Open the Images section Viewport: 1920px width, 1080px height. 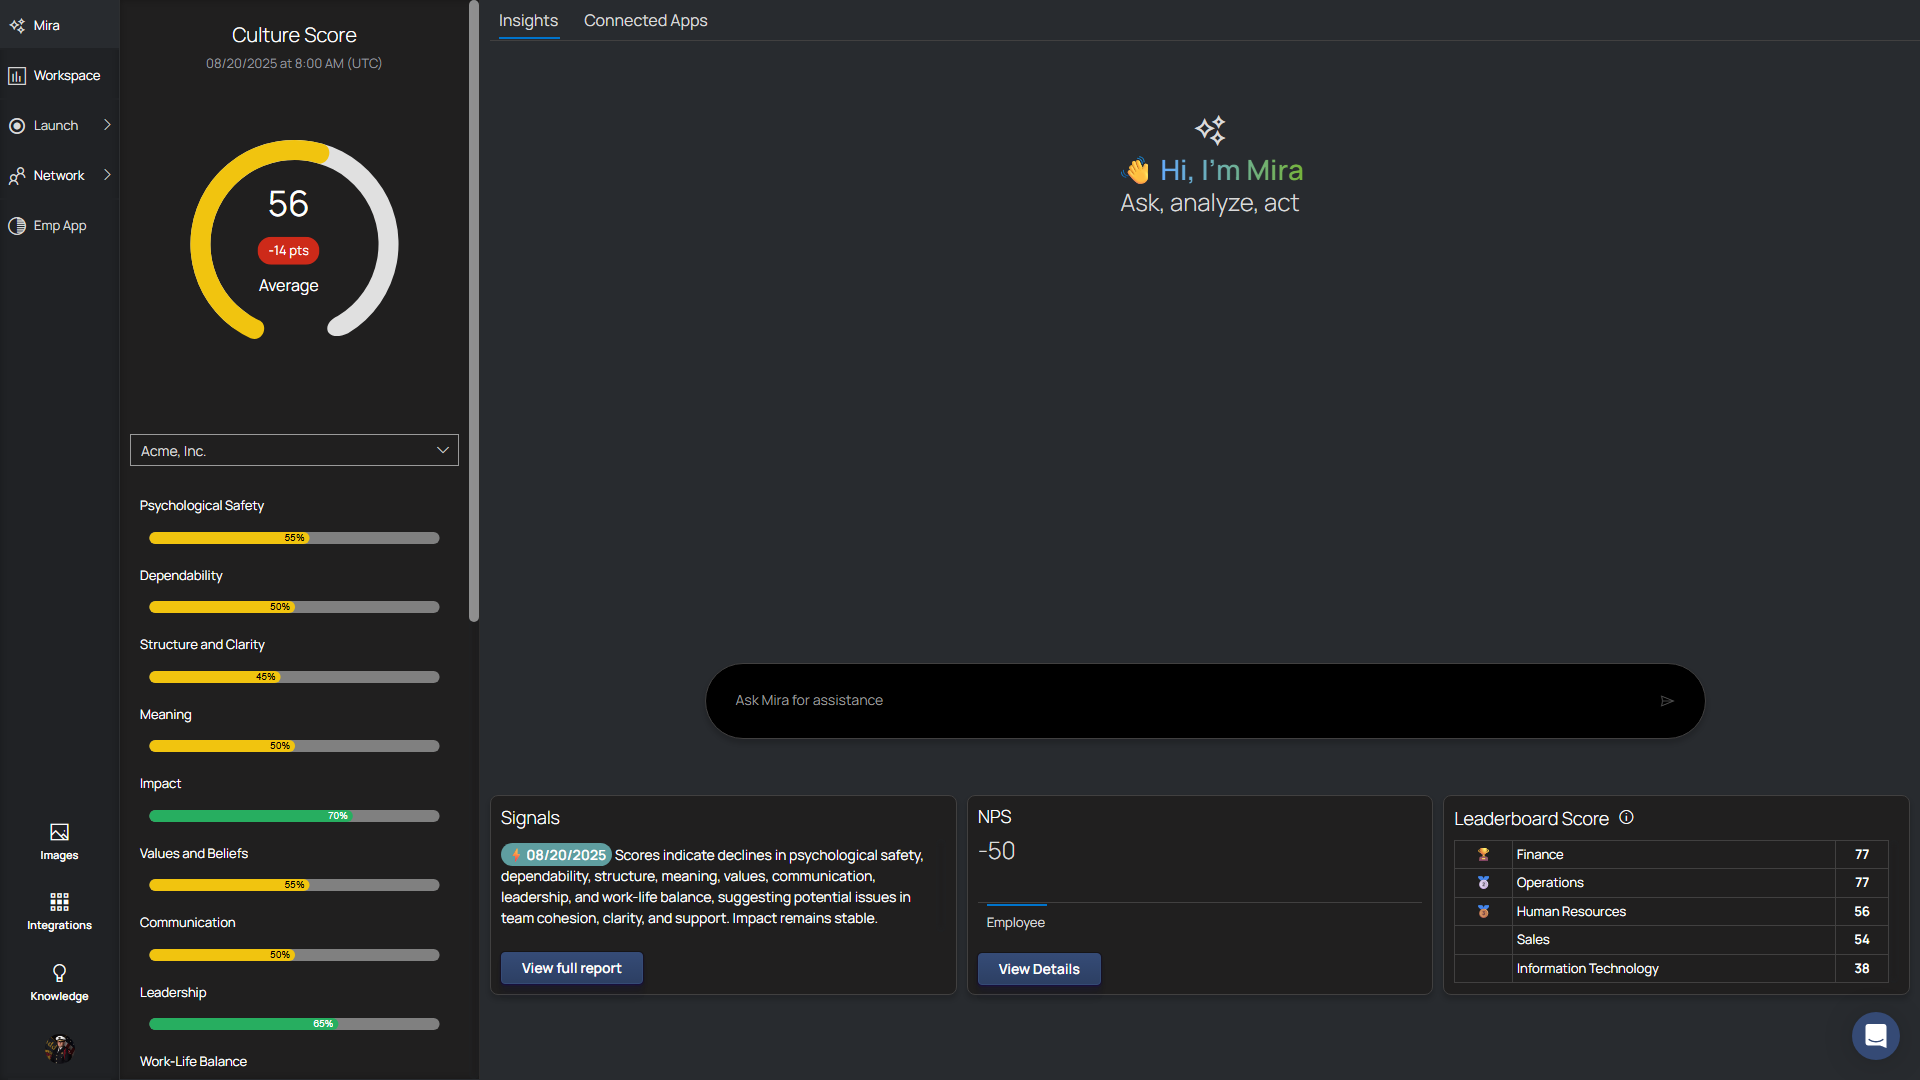[x=59, y=841]
